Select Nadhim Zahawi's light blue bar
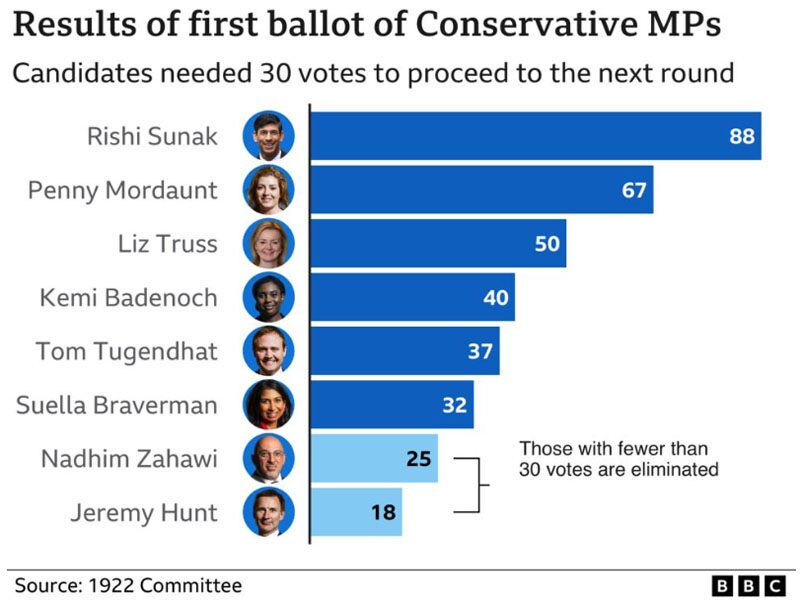The height and width of the screenshot is (610, 800). pyautogui.click(x=374, y=459)
